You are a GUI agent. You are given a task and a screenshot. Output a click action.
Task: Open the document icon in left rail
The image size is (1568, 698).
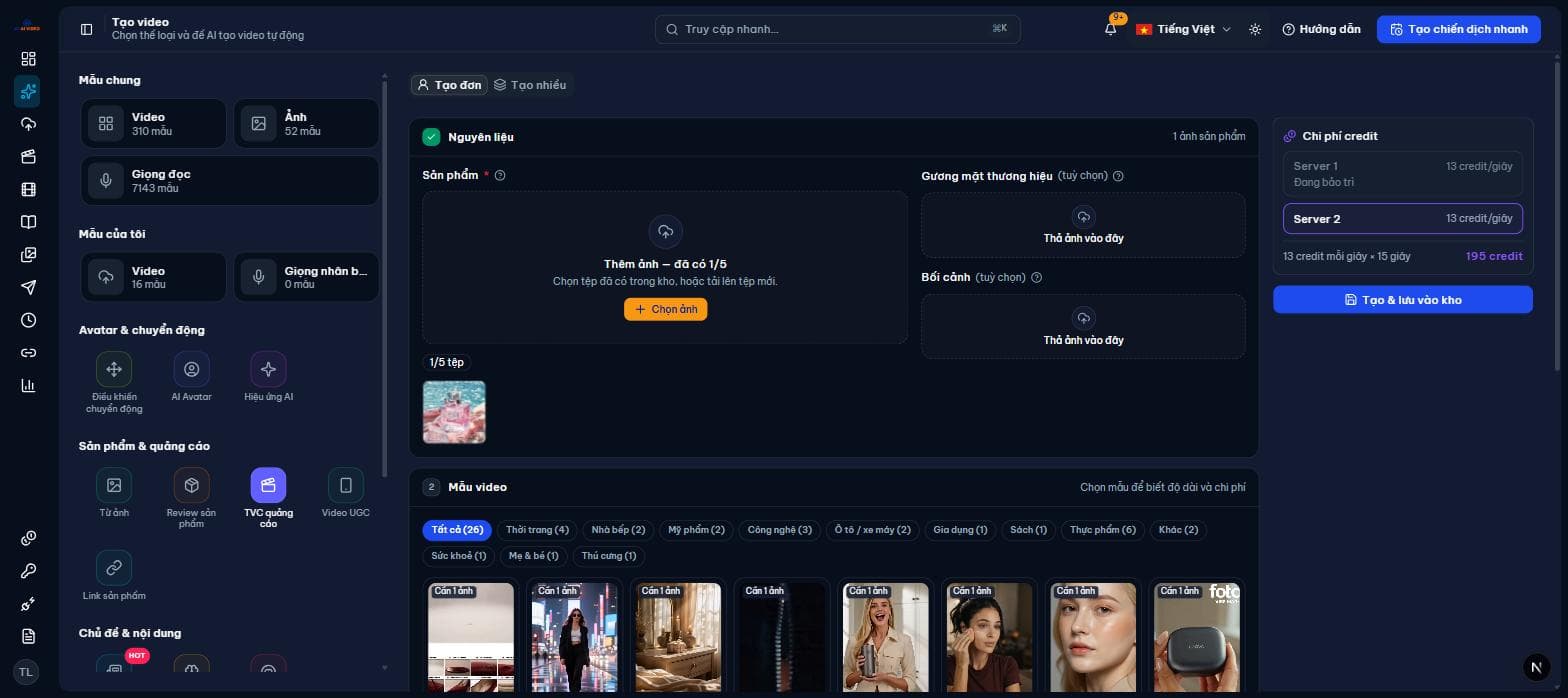[28, 637]
